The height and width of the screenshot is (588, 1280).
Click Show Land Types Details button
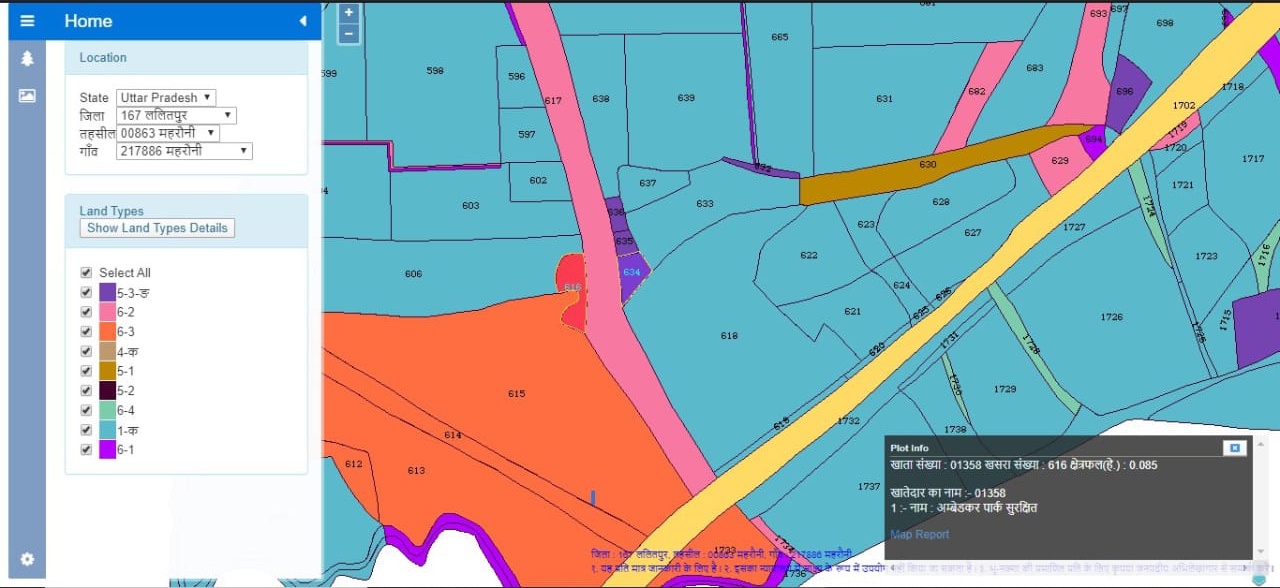pos(157,228)
